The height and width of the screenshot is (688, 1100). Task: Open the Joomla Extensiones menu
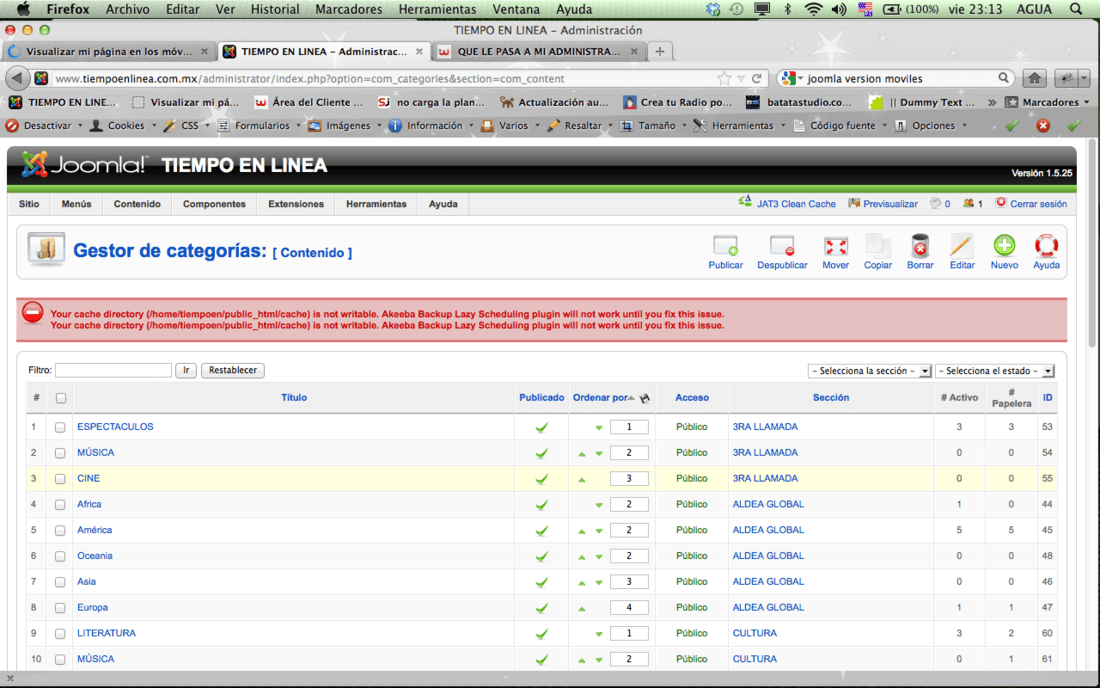coord(296,204)
